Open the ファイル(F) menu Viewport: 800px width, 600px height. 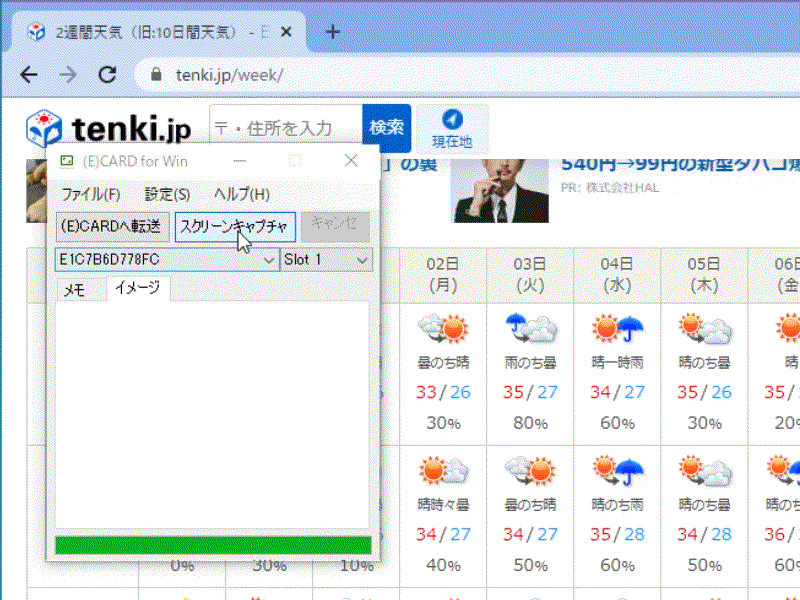(91, 194)
